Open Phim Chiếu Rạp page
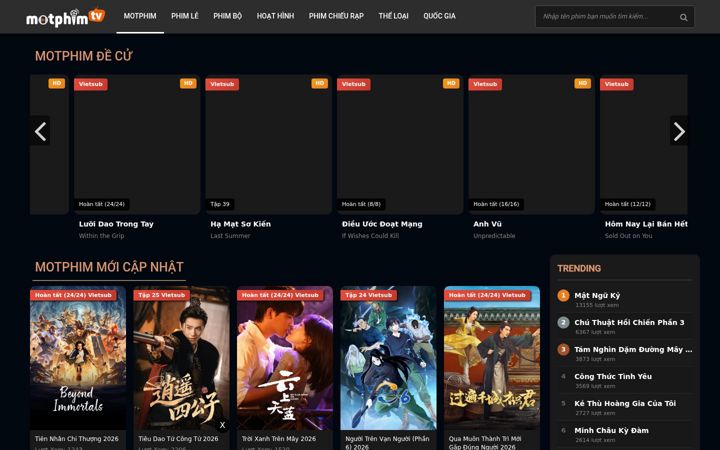This screenshot has height=450, width=720. click(x=336, y=16)
